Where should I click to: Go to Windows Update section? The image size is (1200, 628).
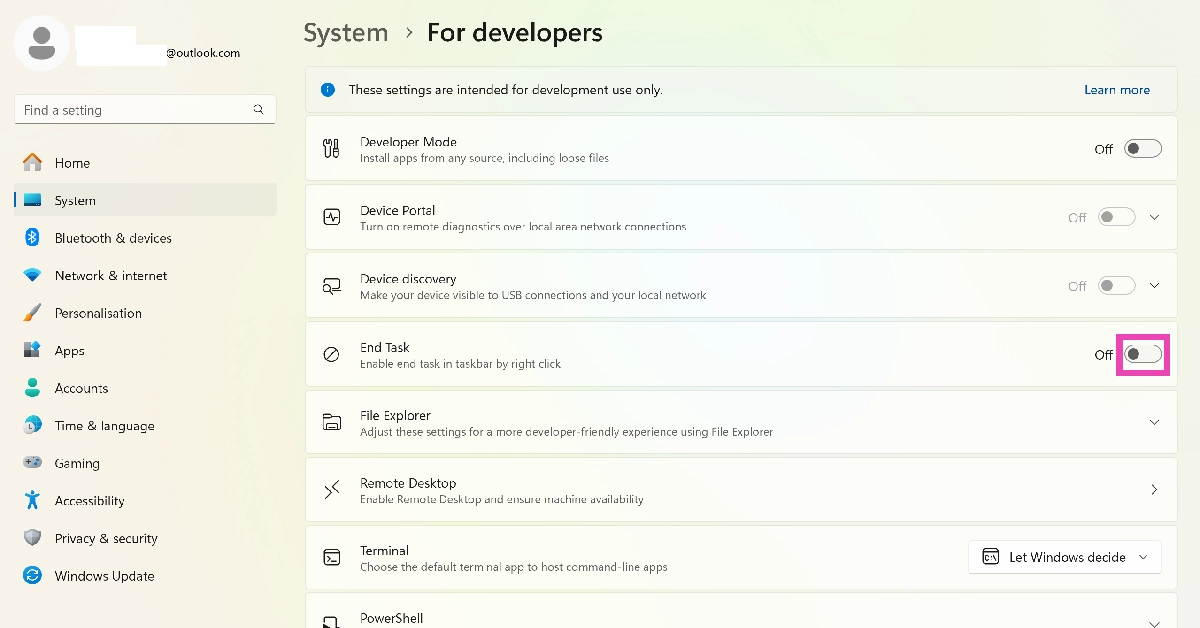coord(104,576)
